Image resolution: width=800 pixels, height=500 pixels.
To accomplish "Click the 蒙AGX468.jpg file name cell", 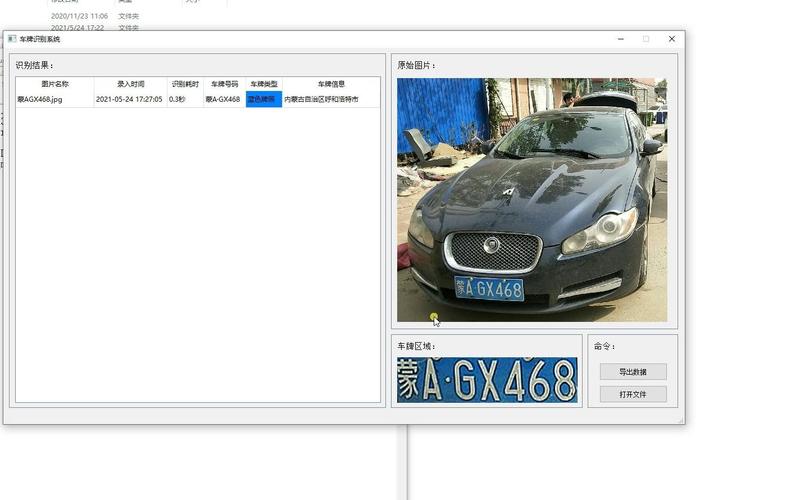I will click(x=55, y=99).
